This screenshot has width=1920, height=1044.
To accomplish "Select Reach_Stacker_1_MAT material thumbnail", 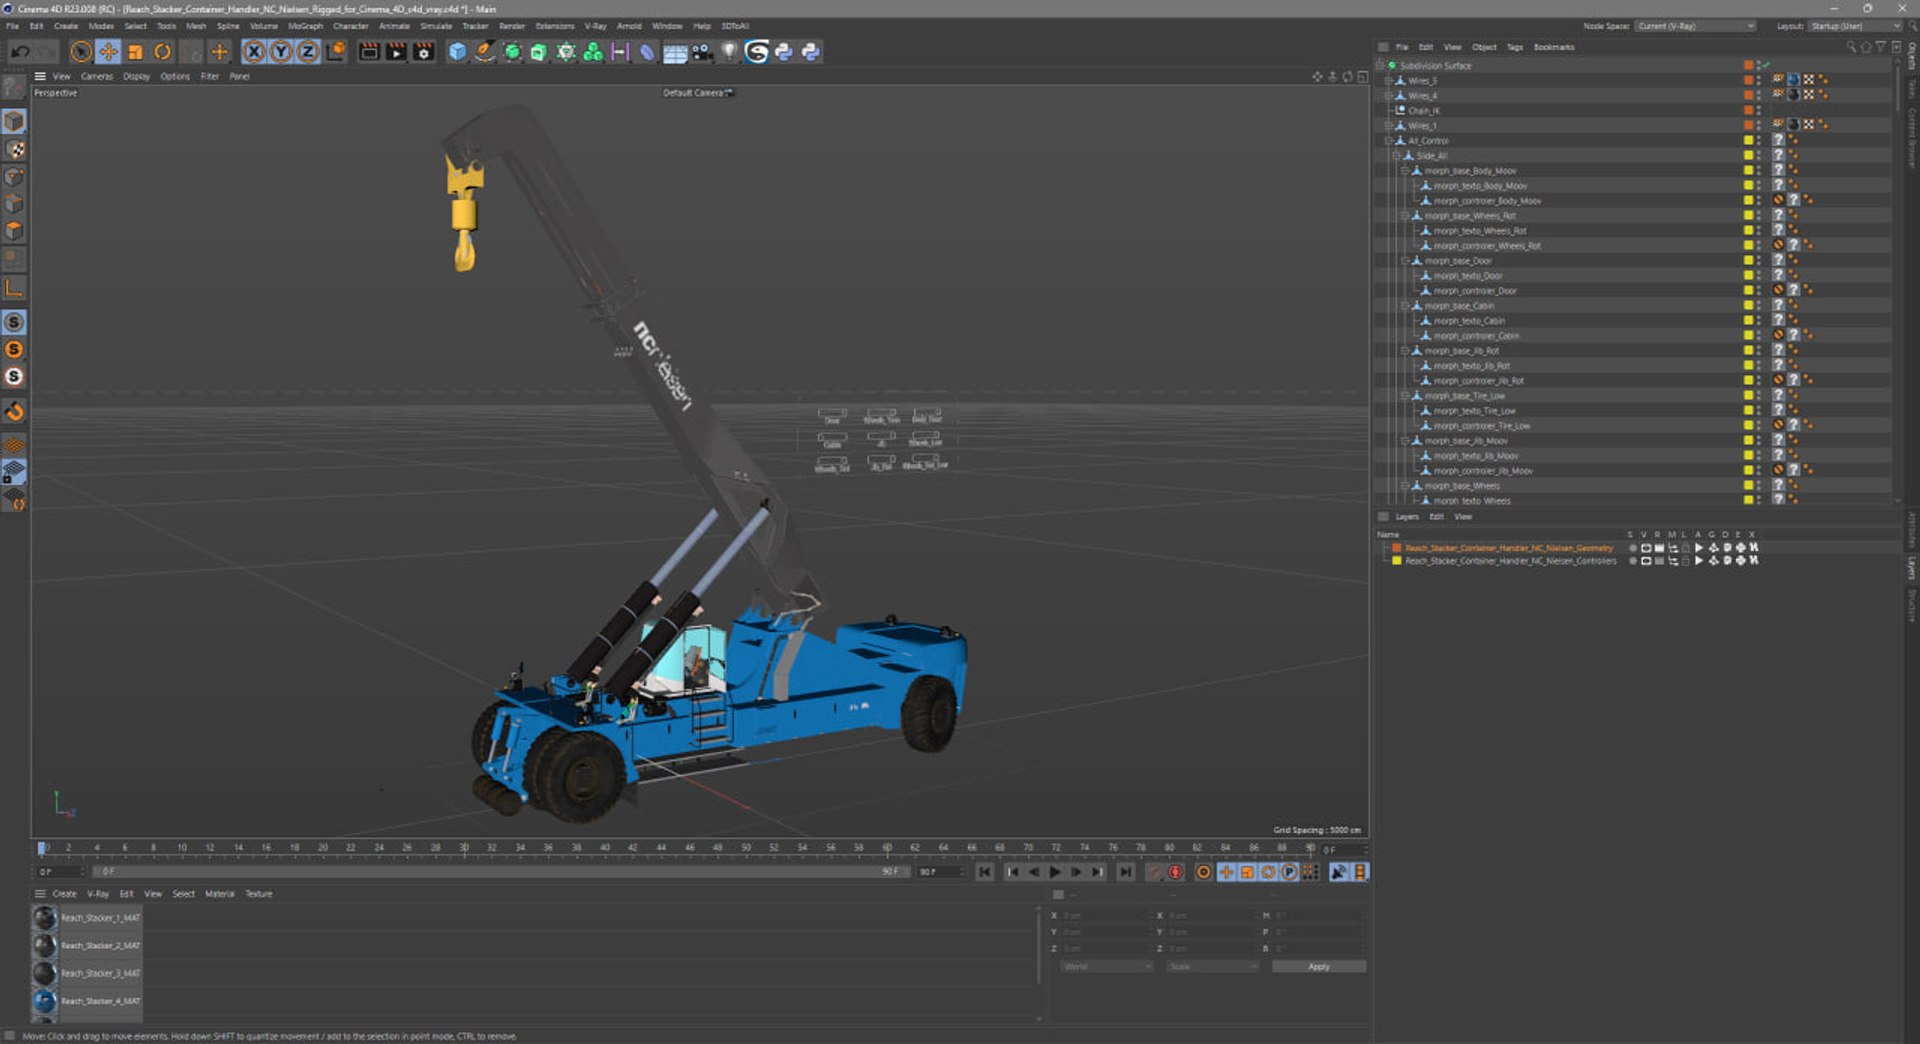I will pyautogui.click(x=45, y=918).
